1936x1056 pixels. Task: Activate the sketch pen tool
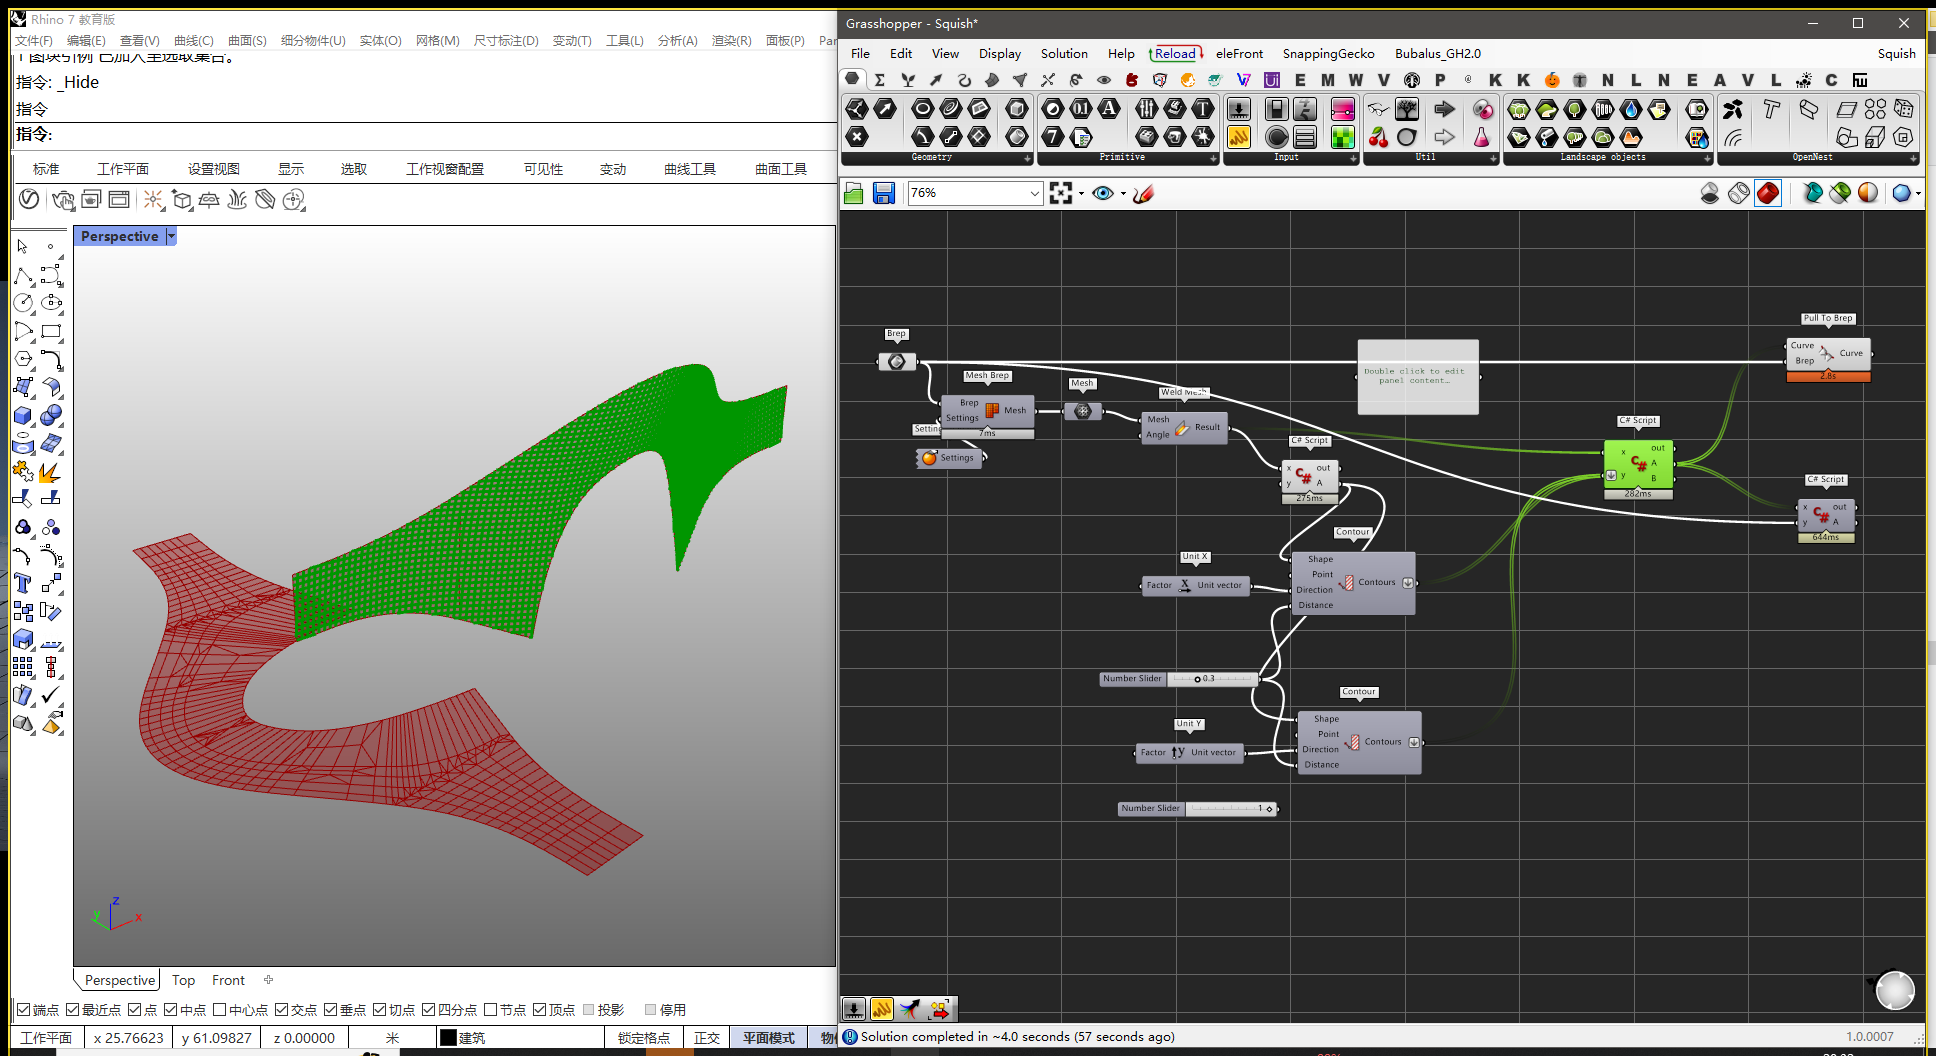tap(1144, 193)
